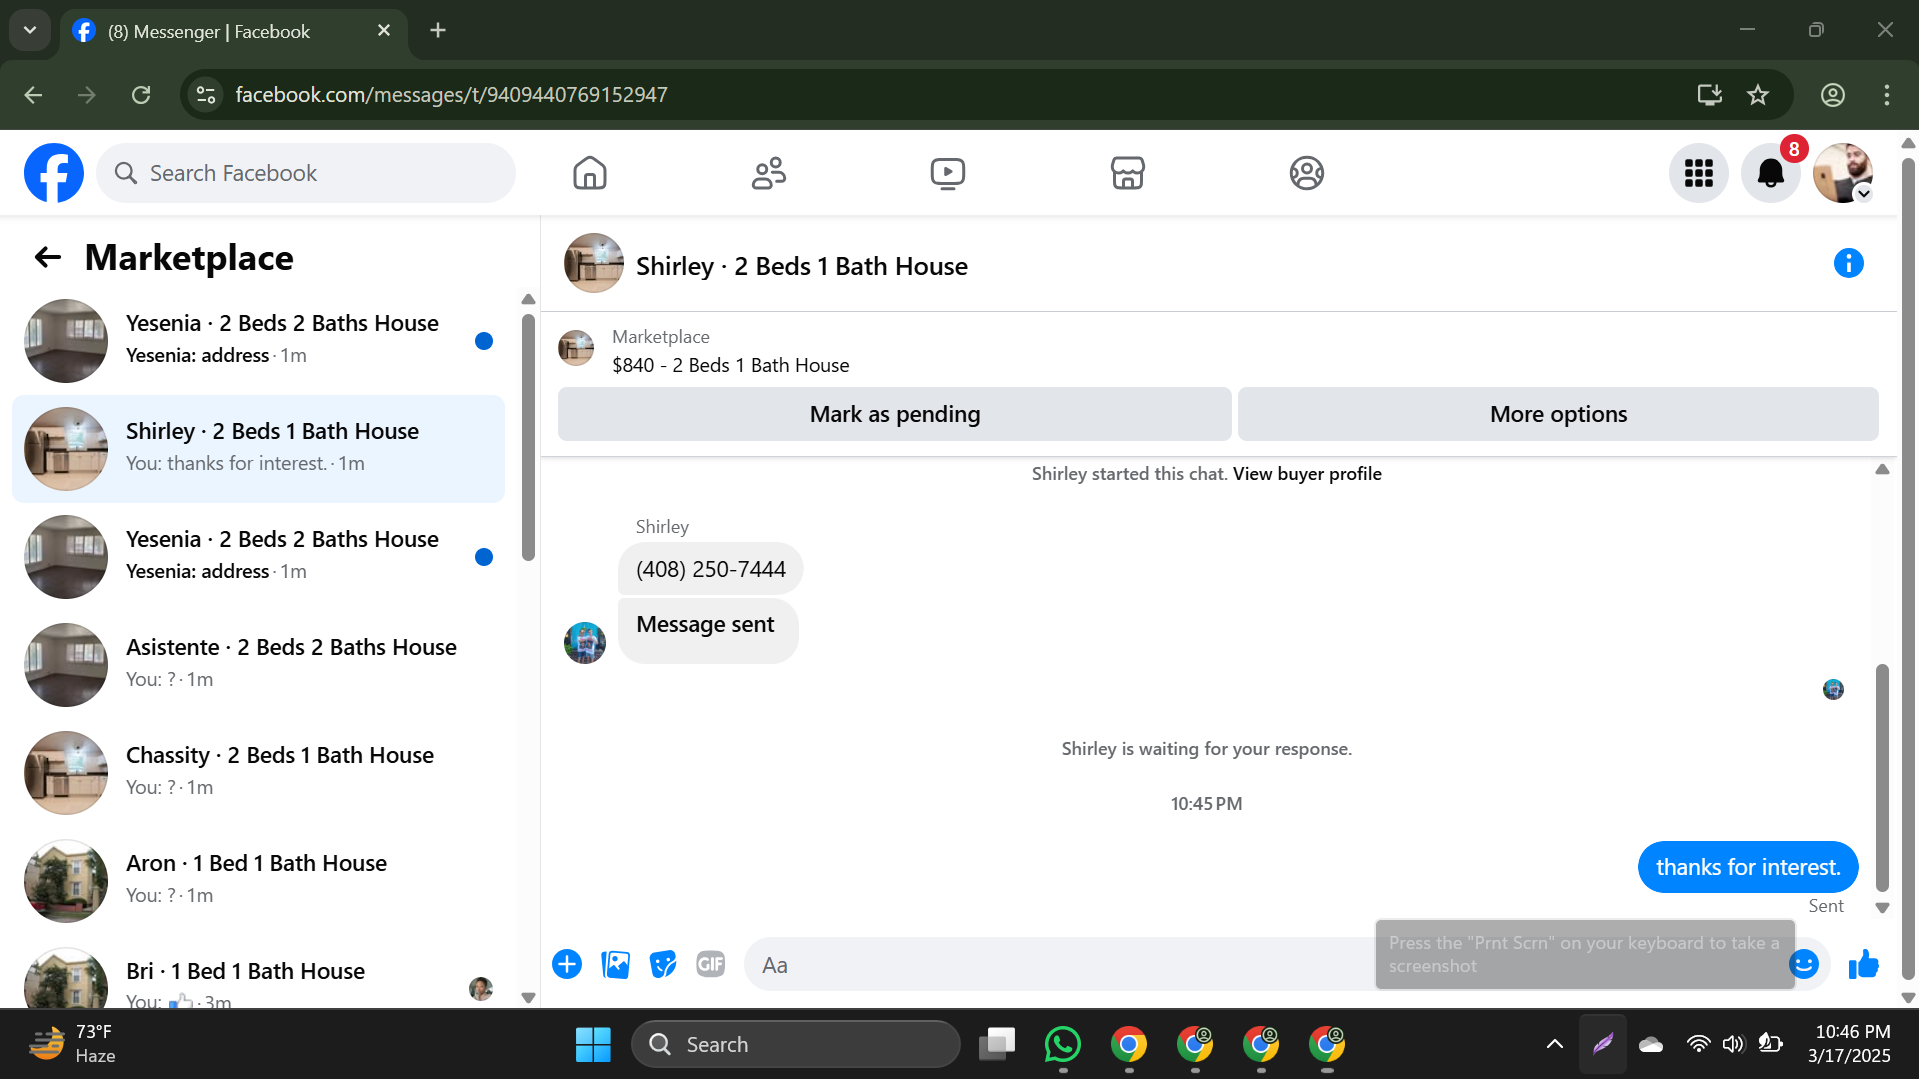Click the phone number message (408) 250-7444
Viewport: 1919px width, 1079px height.
711,569
